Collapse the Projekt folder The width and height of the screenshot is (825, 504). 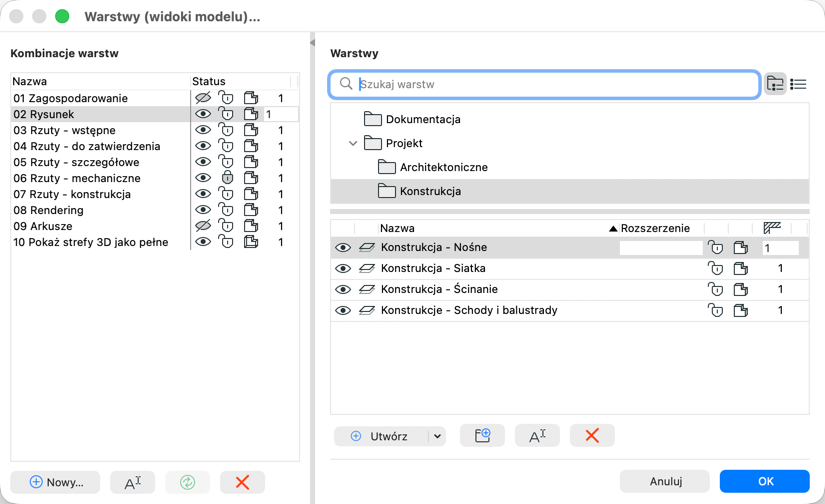pos(353,143)
